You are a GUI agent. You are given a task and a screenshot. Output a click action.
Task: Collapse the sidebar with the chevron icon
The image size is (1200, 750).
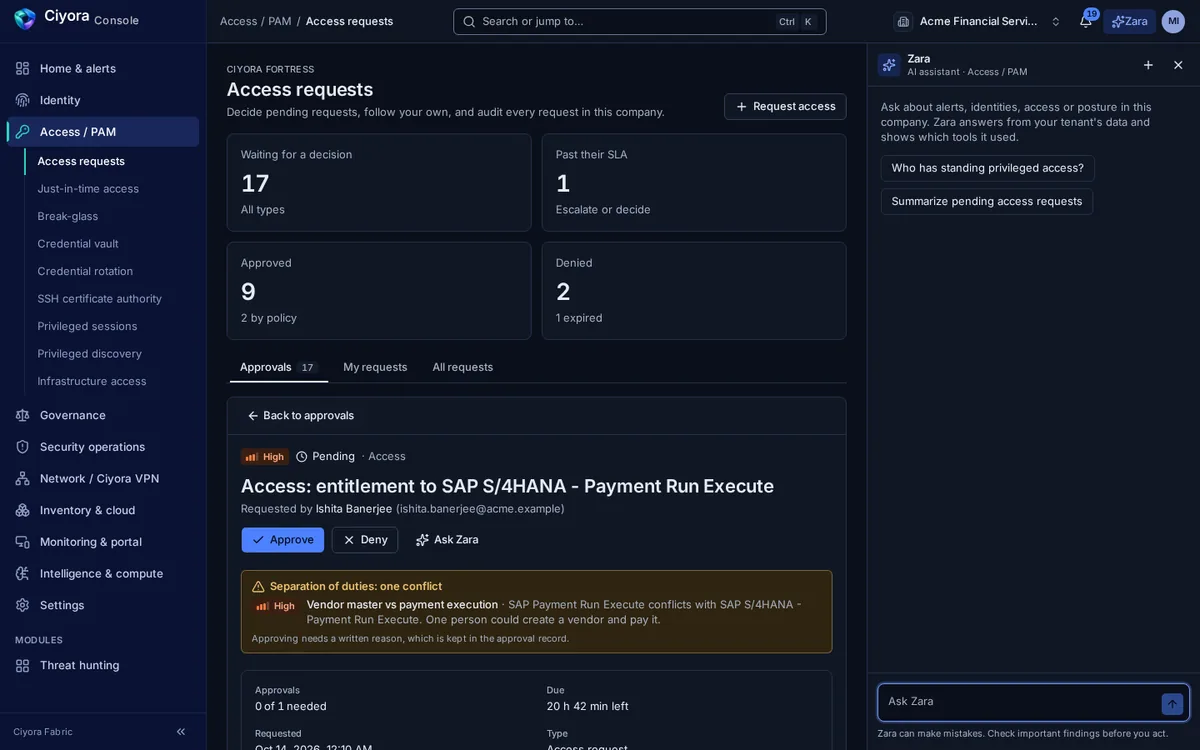click(x=181, y=732)
